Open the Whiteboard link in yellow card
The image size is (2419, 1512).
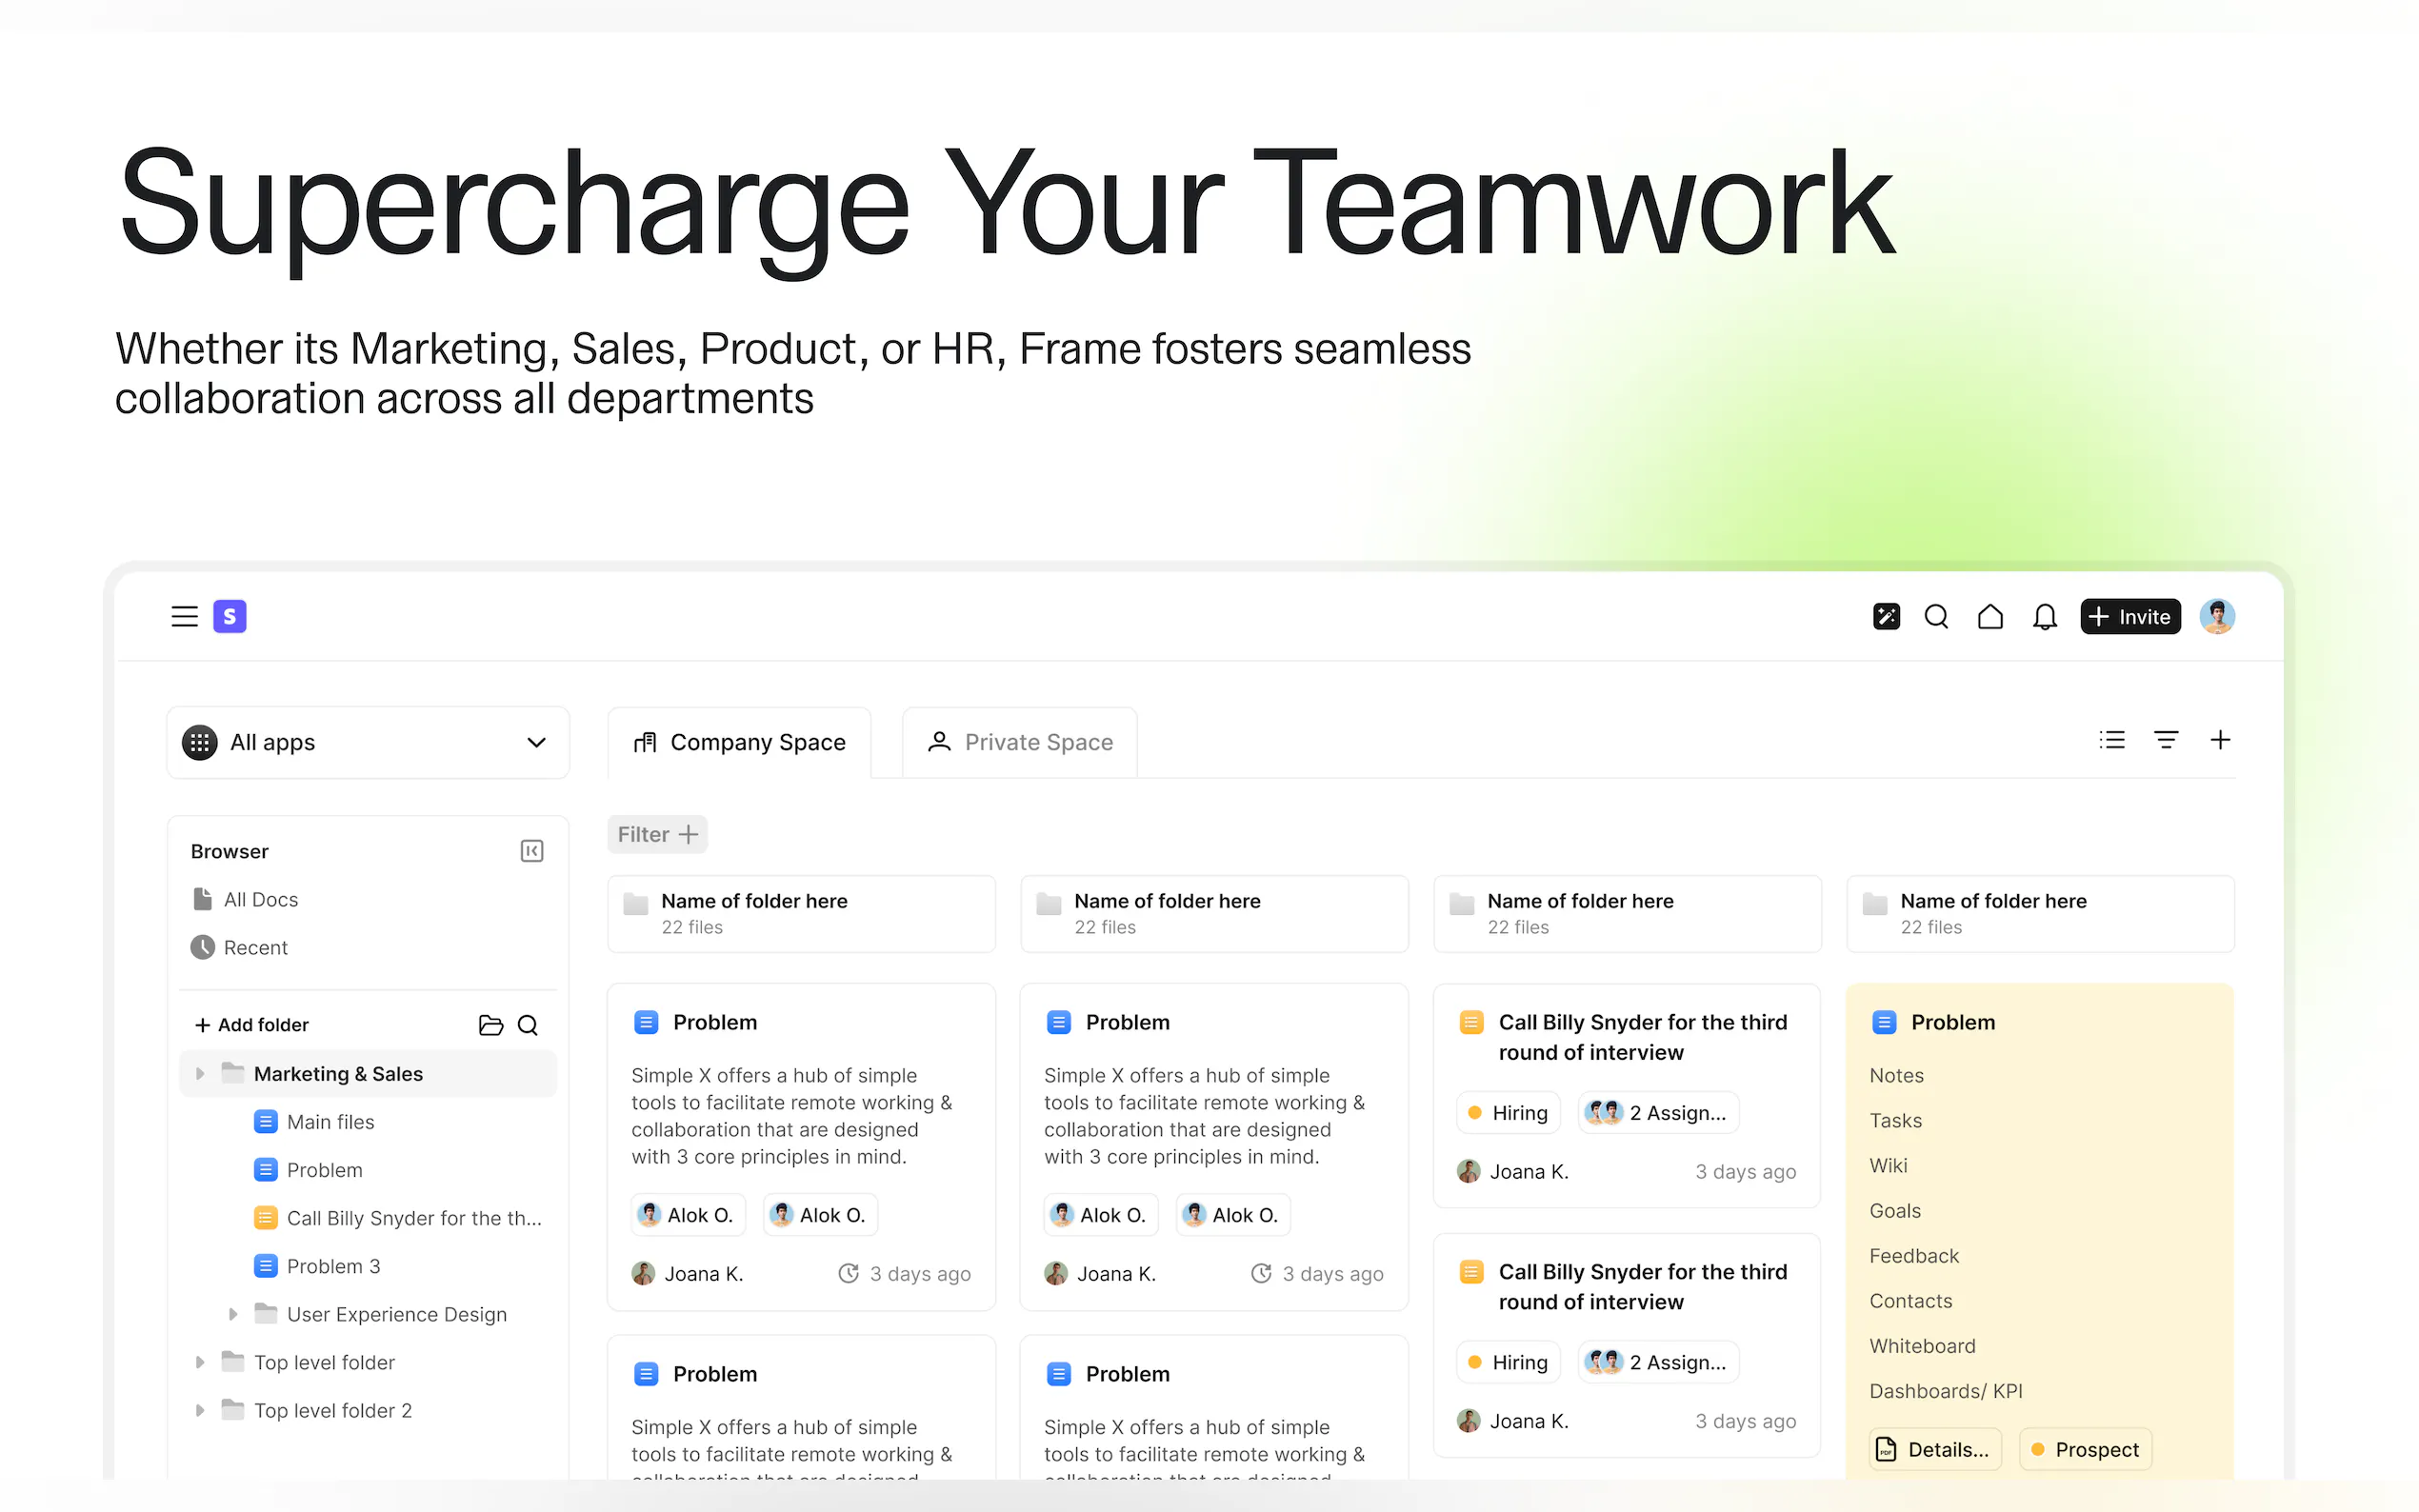click(1921, 1346)
